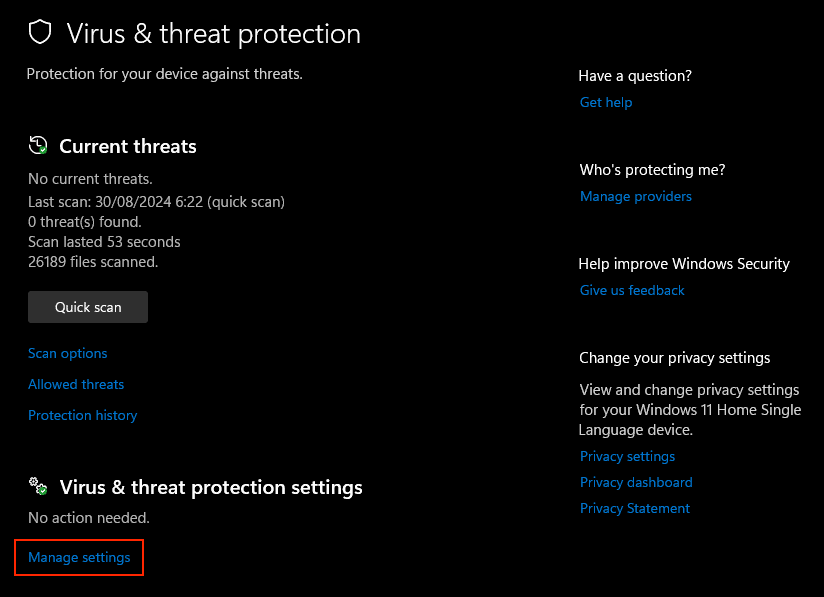This screenshot has width=824, height=597.
Task: Select Give us feedback
Action: [x=631, y=290]
